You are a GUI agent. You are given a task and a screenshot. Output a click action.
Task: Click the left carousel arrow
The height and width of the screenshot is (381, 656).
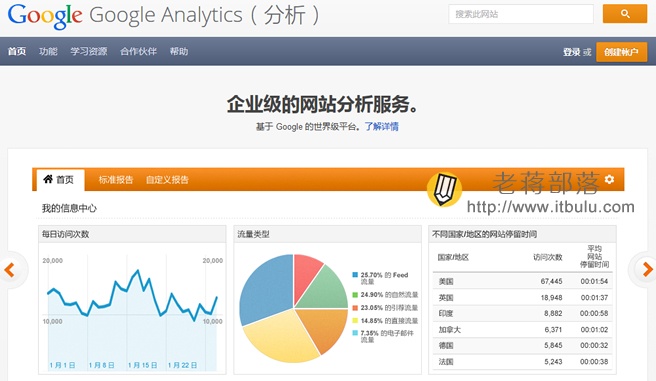(10, 269)
